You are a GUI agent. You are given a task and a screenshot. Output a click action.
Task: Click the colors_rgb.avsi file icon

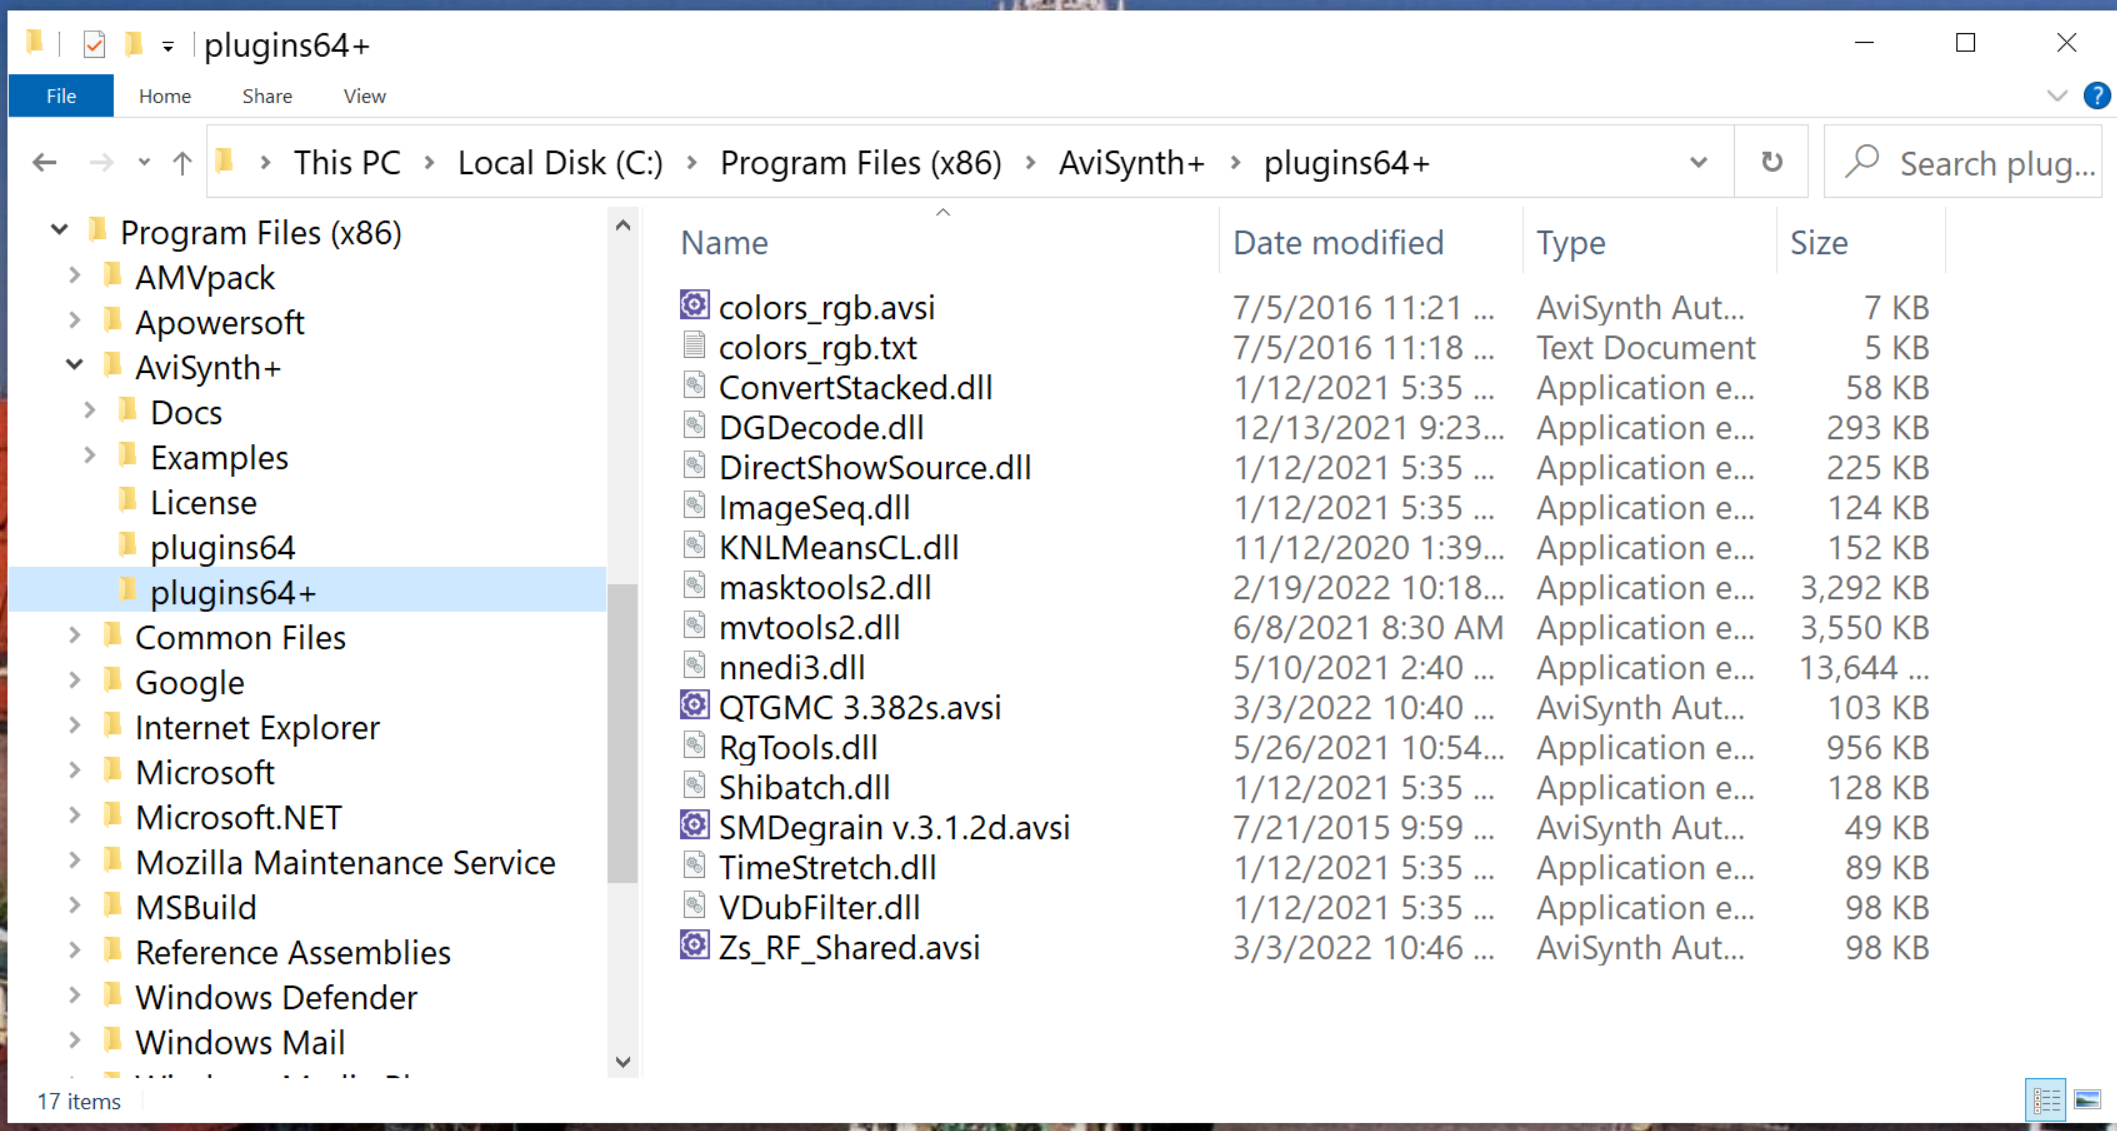(x=694, y=305)
